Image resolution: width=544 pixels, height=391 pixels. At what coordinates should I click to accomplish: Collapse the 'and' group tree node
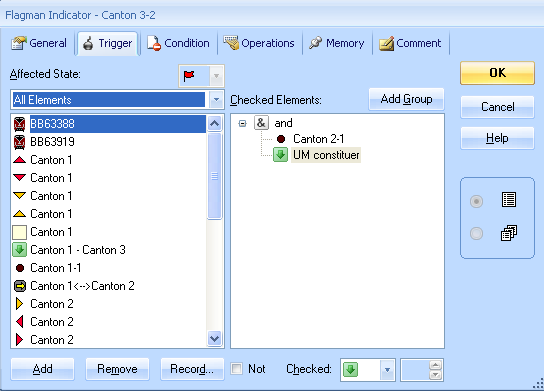[243, 123]
